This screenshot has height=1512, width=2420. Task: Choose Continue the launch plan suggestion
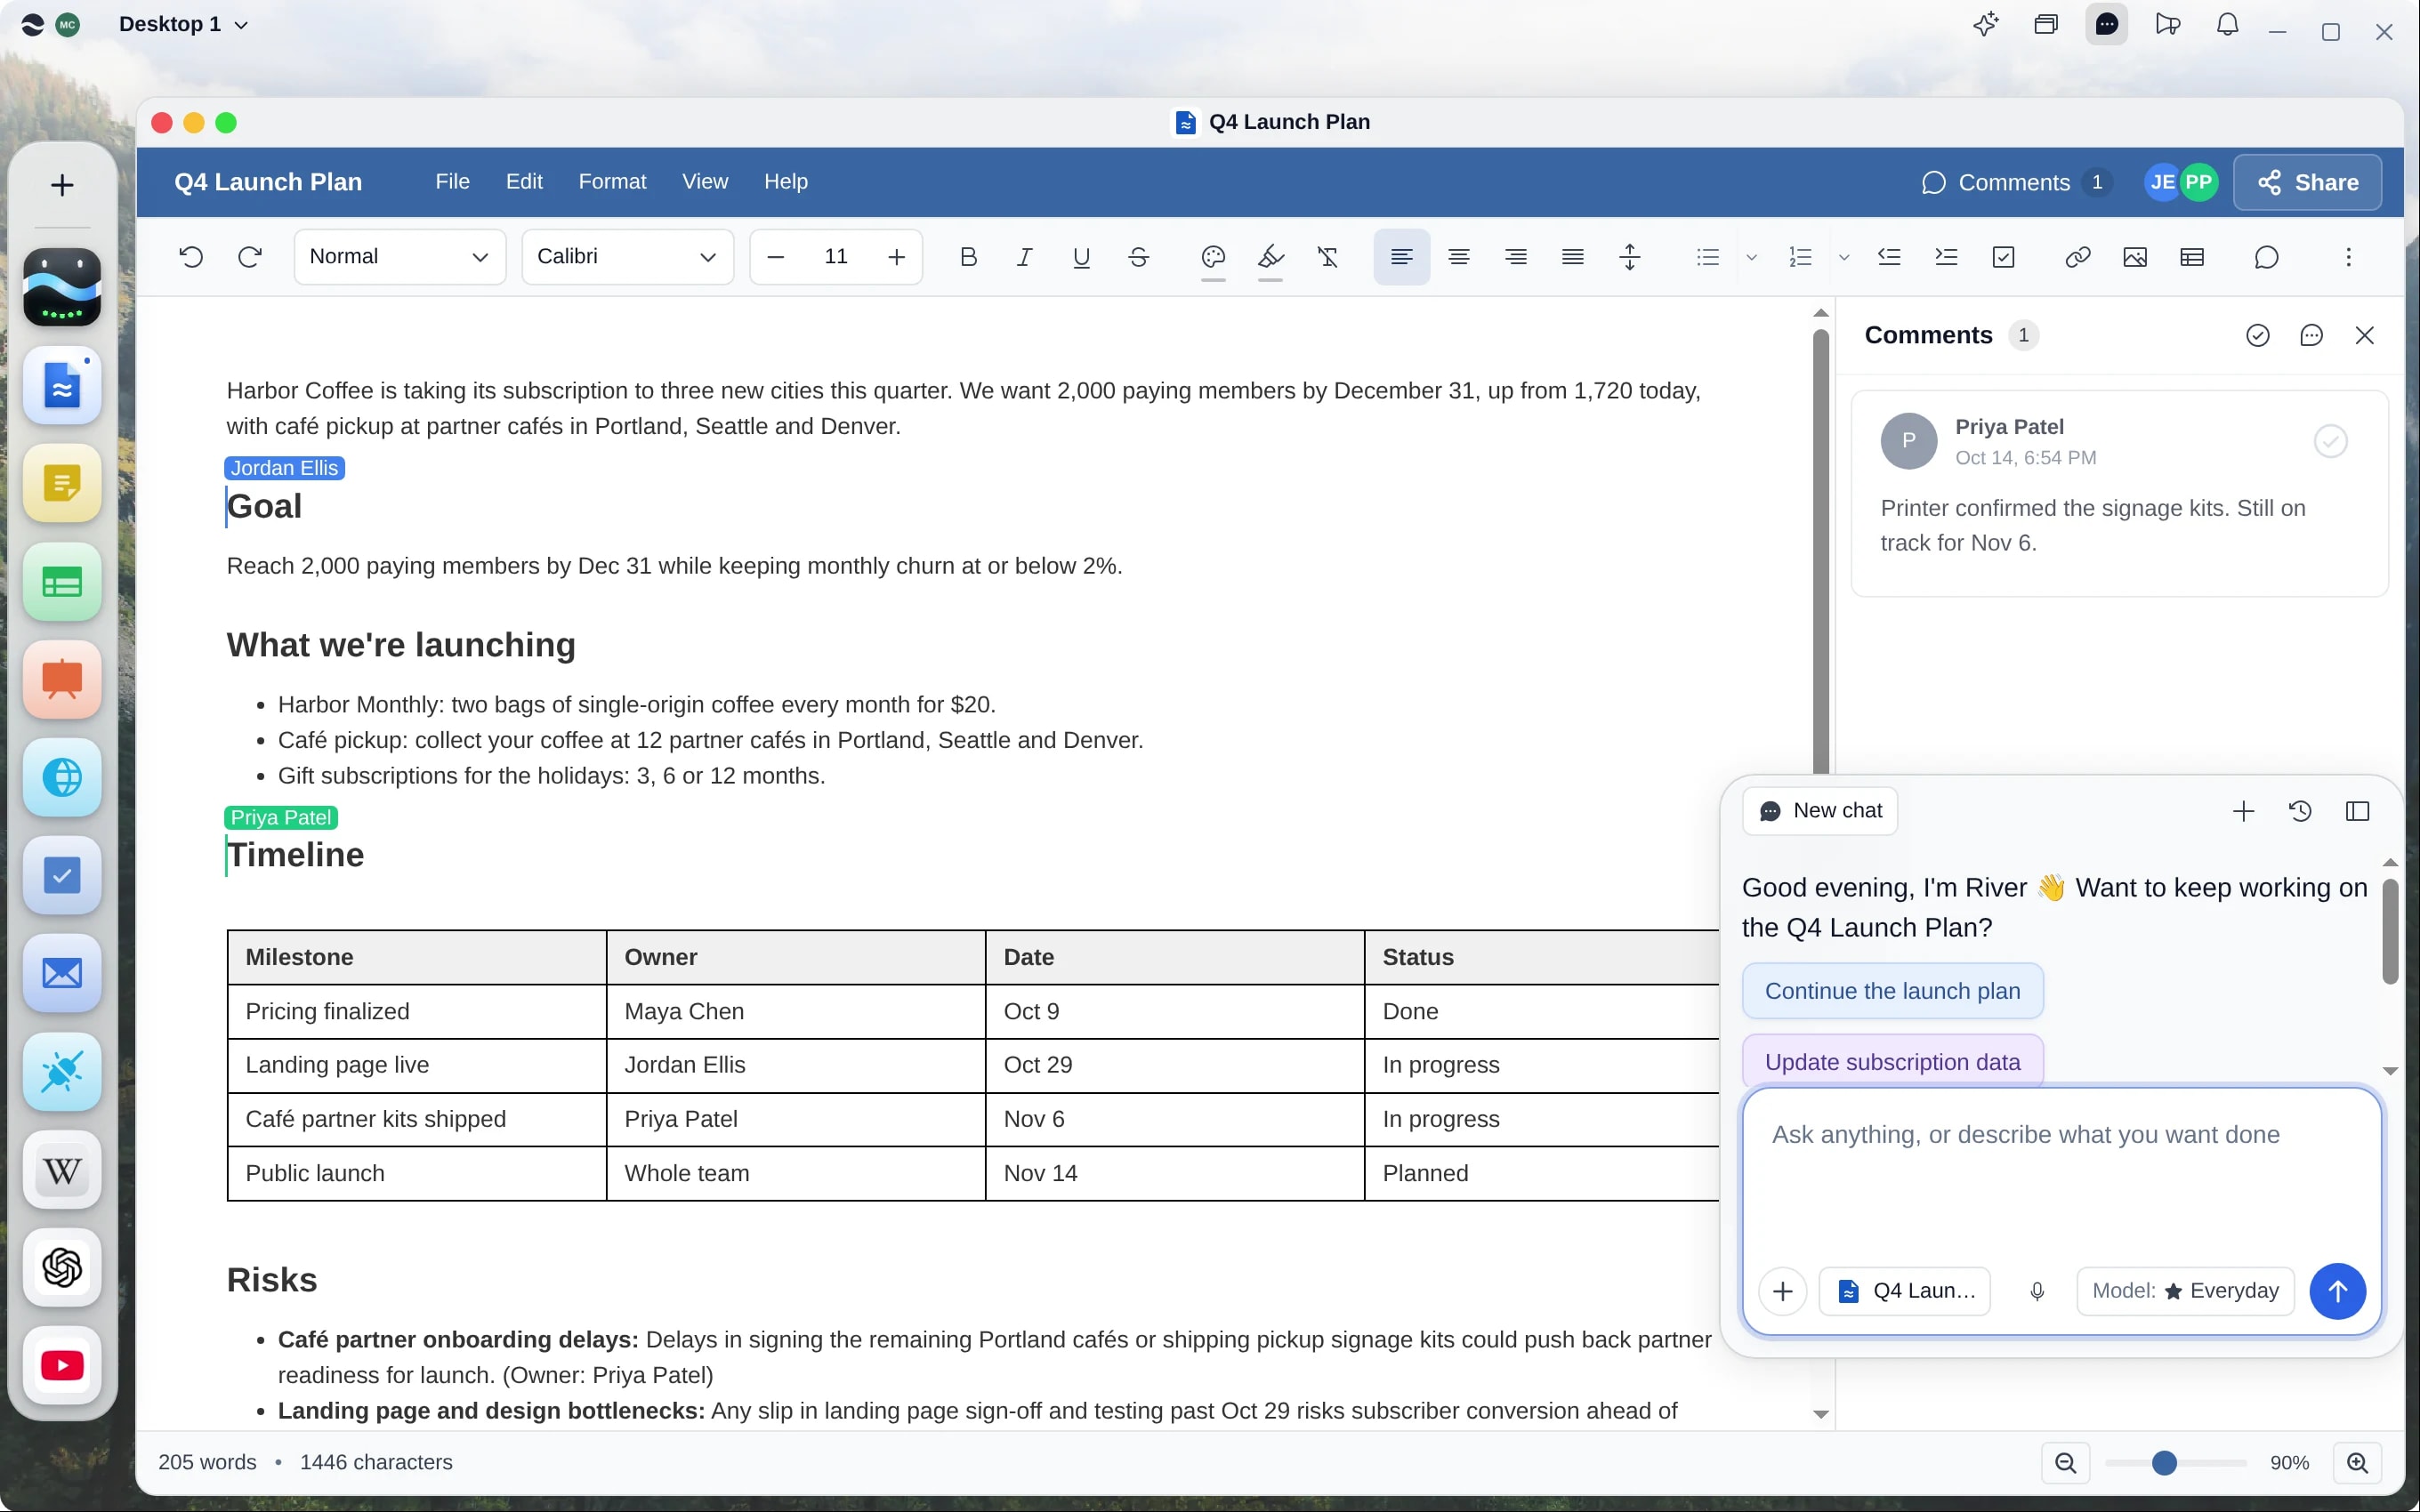click(1892, 991)
